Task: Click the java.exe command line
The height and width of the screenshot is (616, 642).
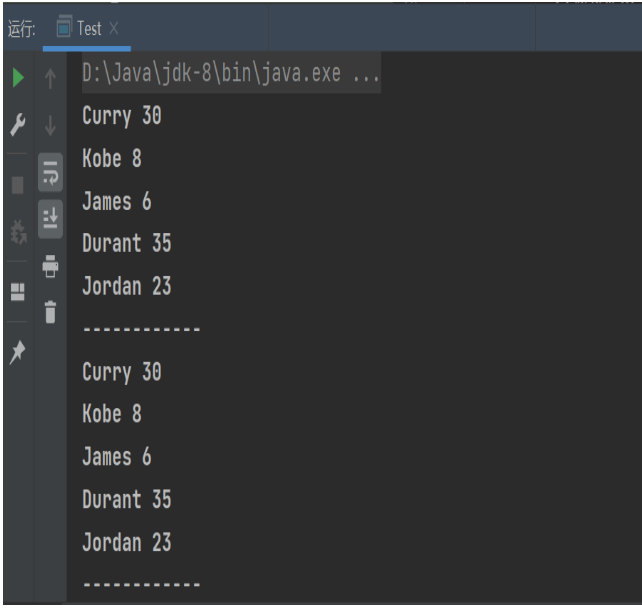Action: click(x=231, y=73)
